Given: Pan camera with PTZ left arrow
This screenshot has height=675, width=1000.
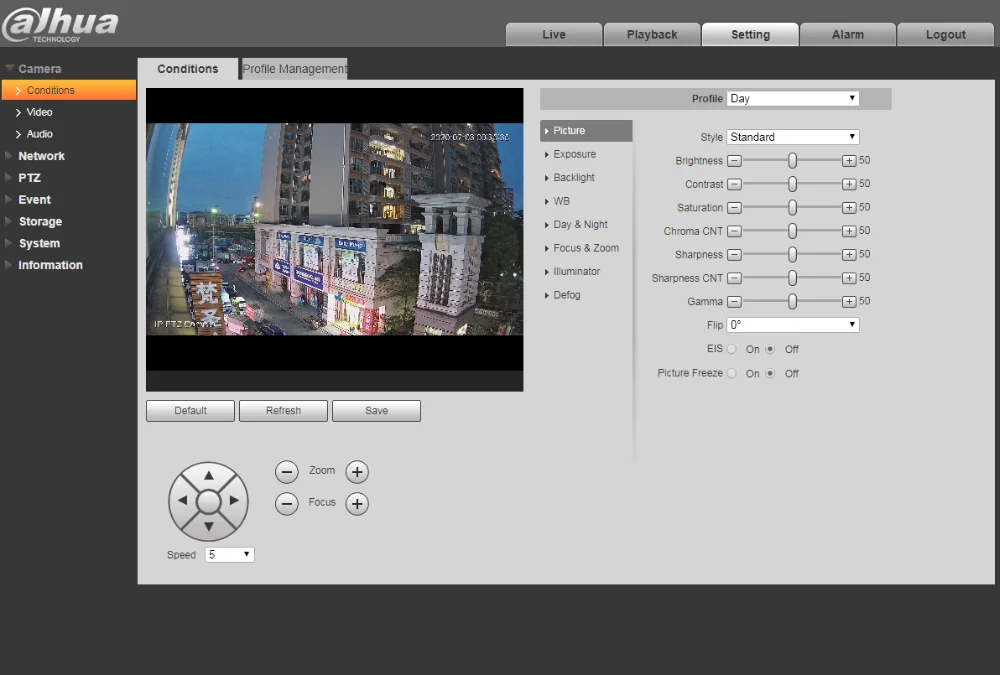Looking at the screenshot, I should coord(182,501).
